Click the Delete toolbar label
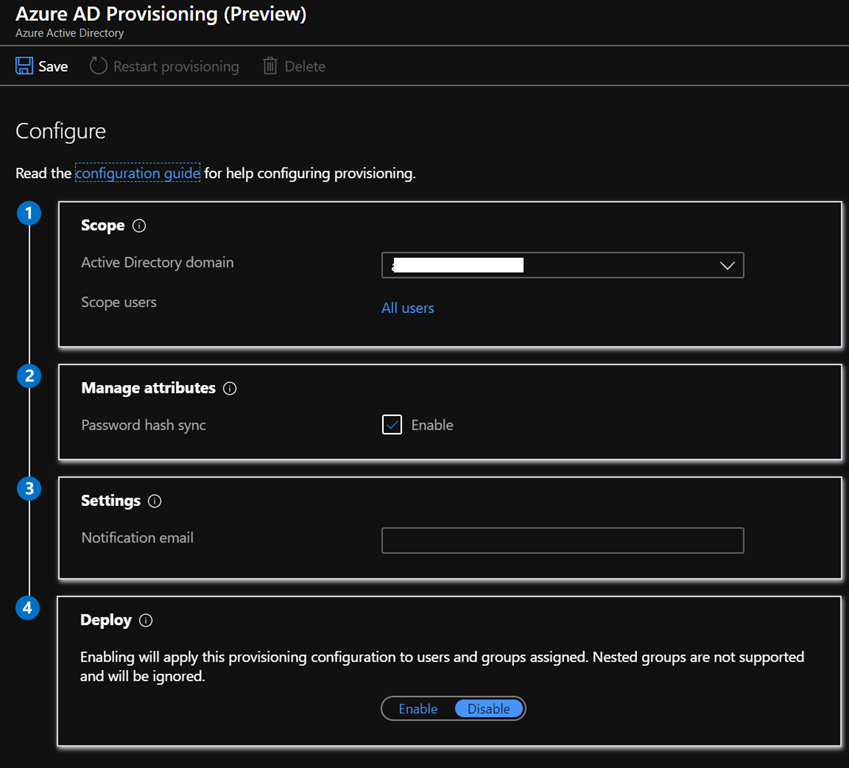849x768 pixels. pos(305,67)
